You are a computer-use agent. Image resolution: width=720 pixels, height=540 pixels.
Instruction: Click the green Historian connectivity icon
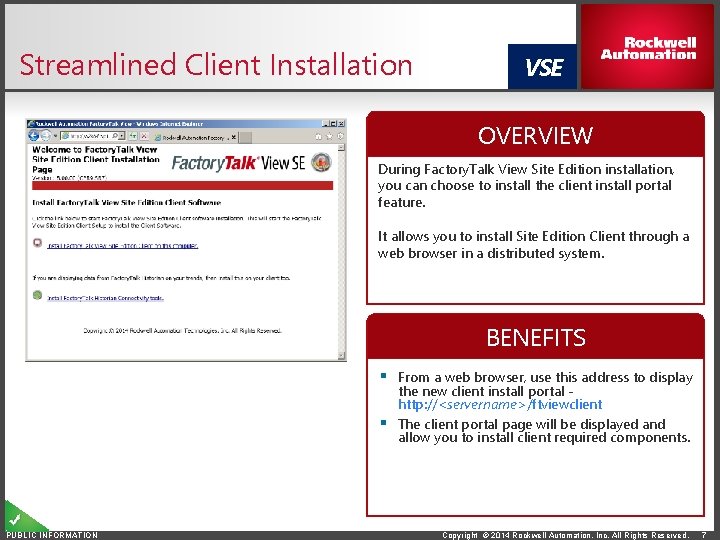(38, 295)
